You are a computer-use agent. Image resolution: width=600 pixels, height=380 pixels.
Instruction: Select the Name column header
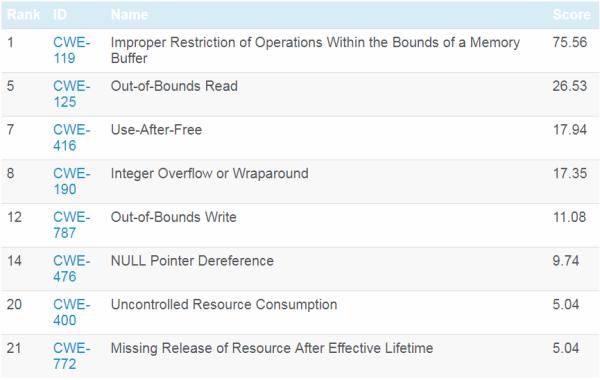point(129,15)
